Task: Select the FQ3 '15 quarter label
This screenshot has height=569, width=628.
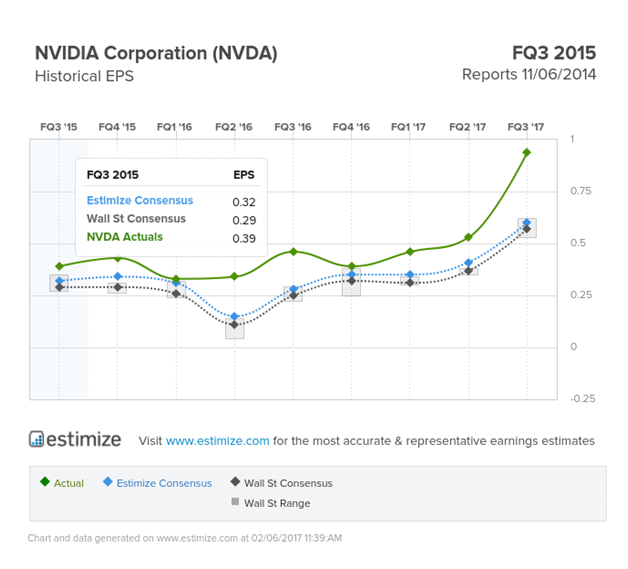Action: [59, 128]
